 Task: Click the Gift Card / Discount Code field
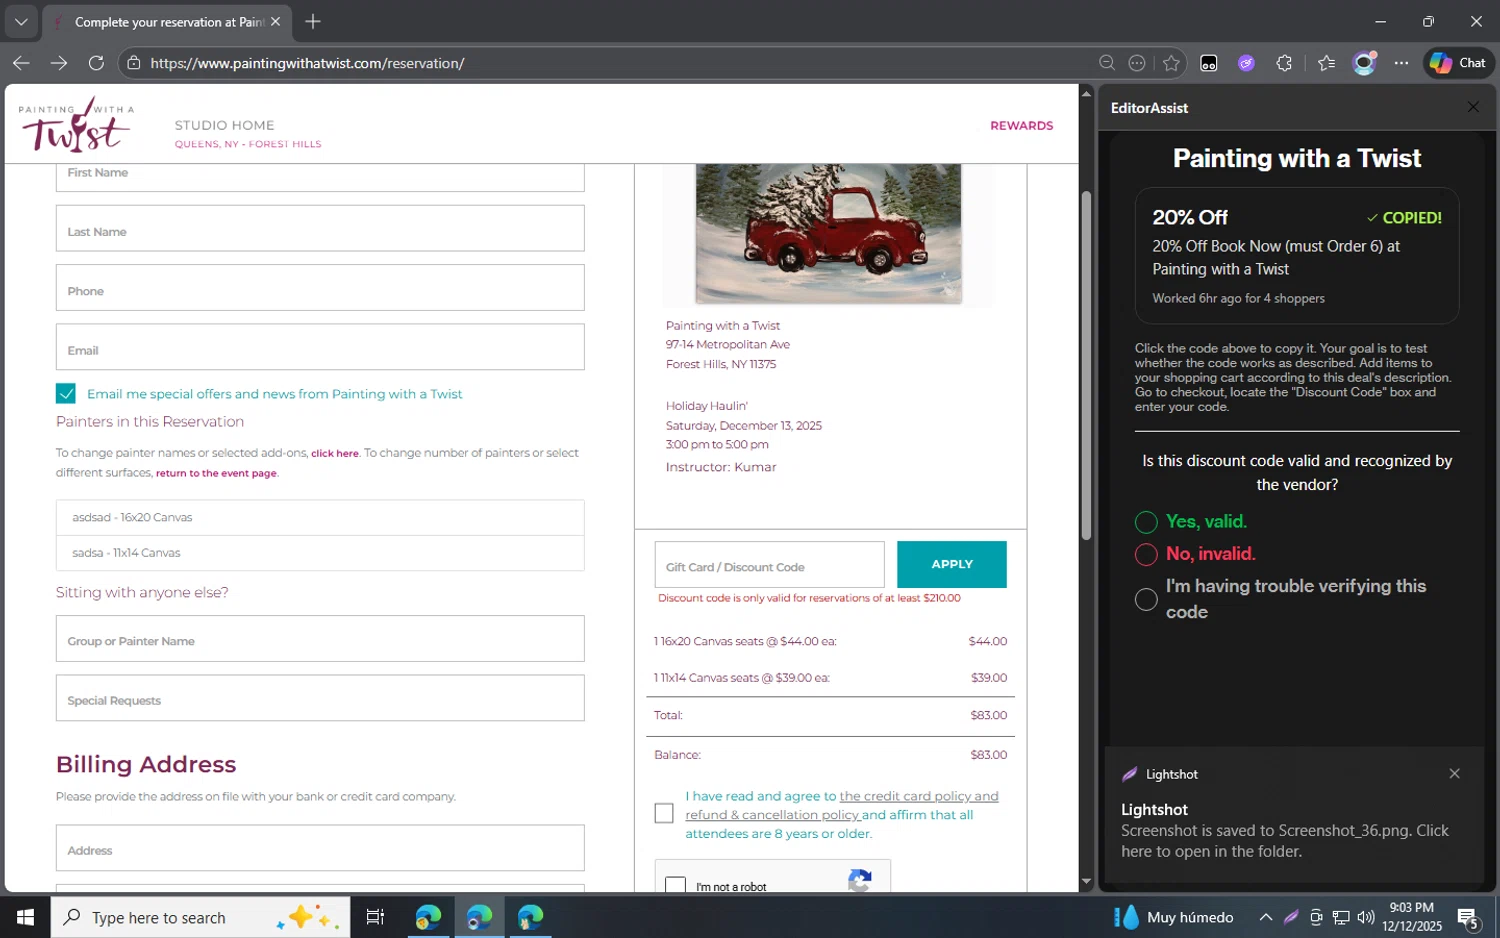(x=769, y=566)
